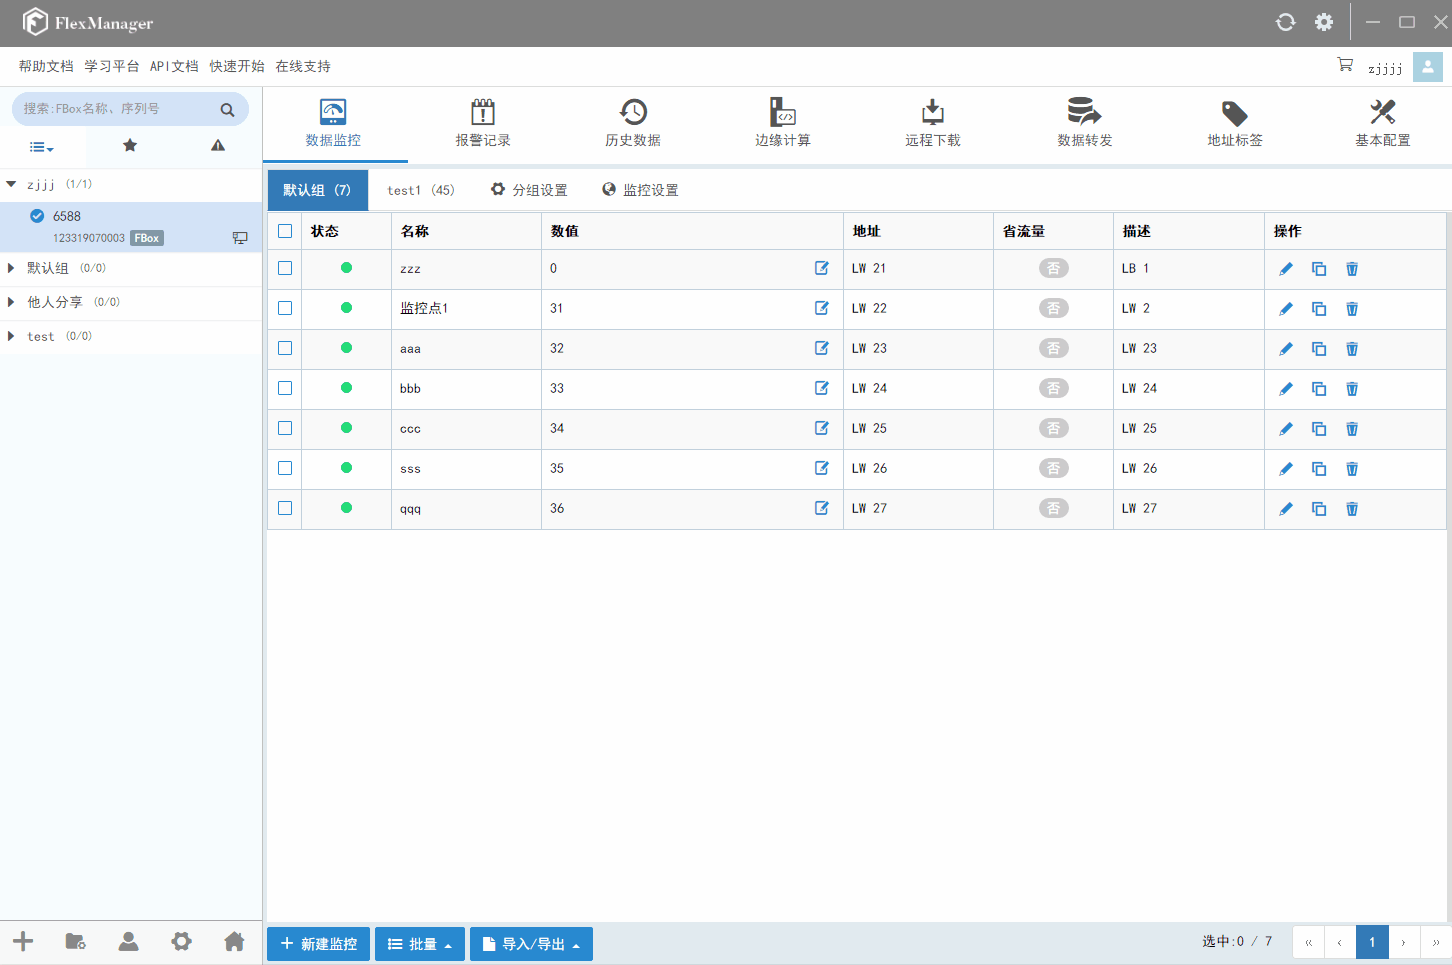The image size is (1452, 965).
Task: Toggle select-all checkbox in table header
Action: tap(285, 231)
